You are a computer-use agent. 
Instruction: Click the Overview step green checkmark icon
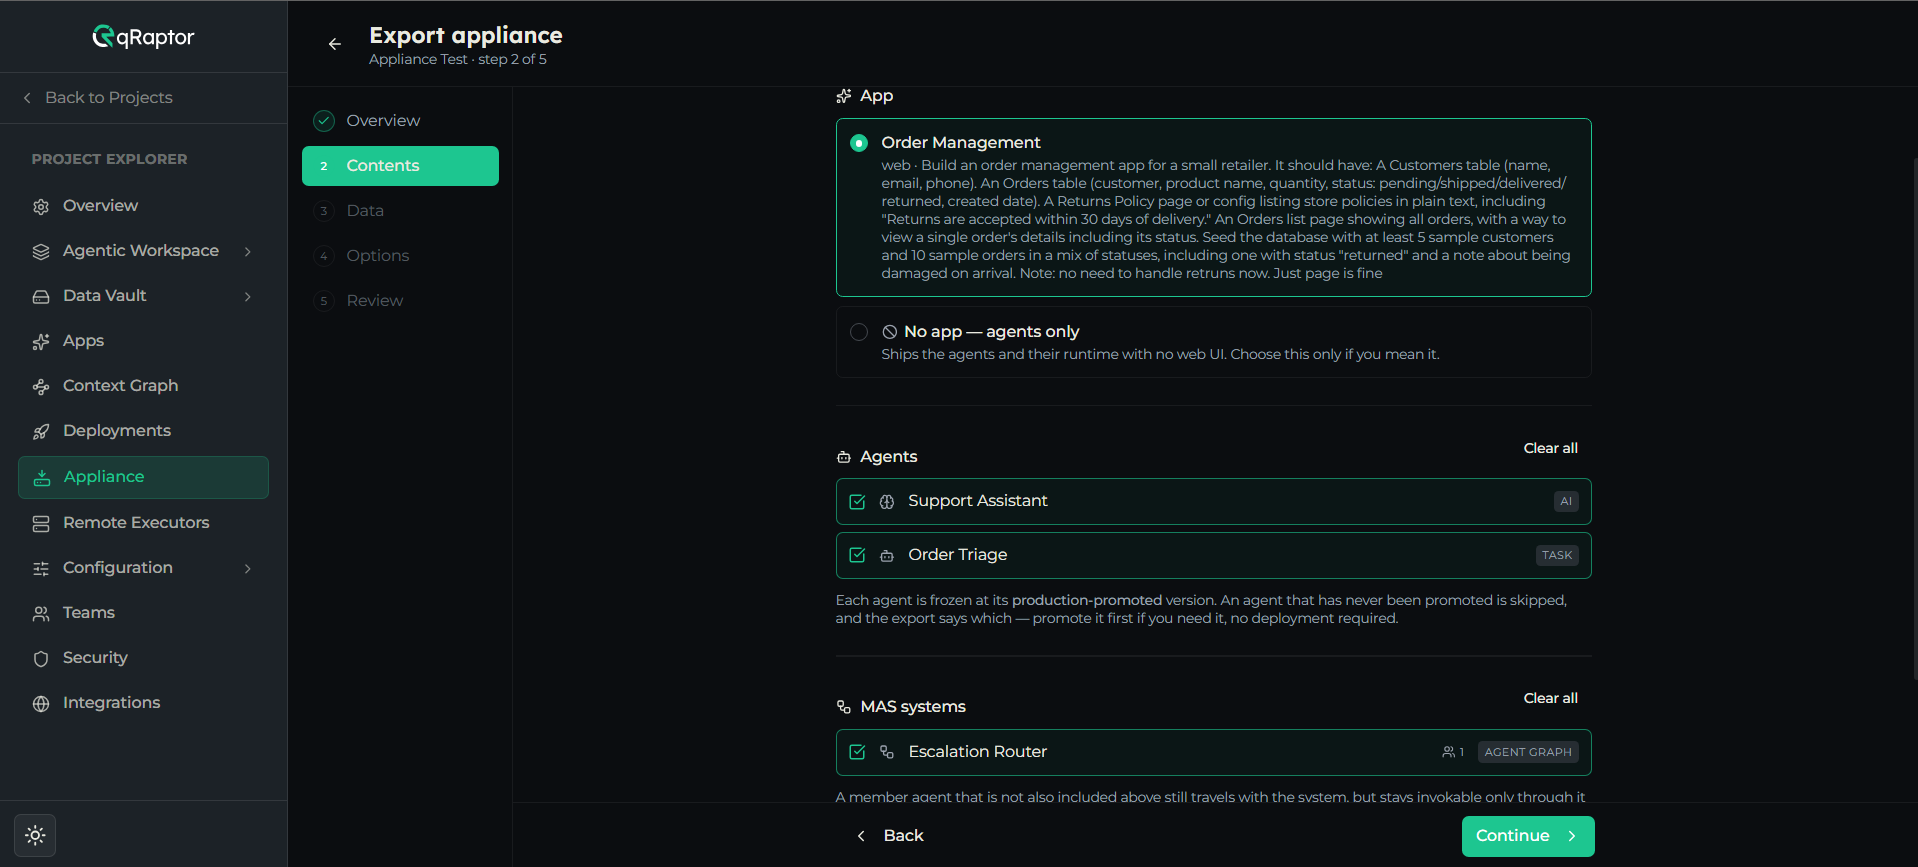pos(324,121)
